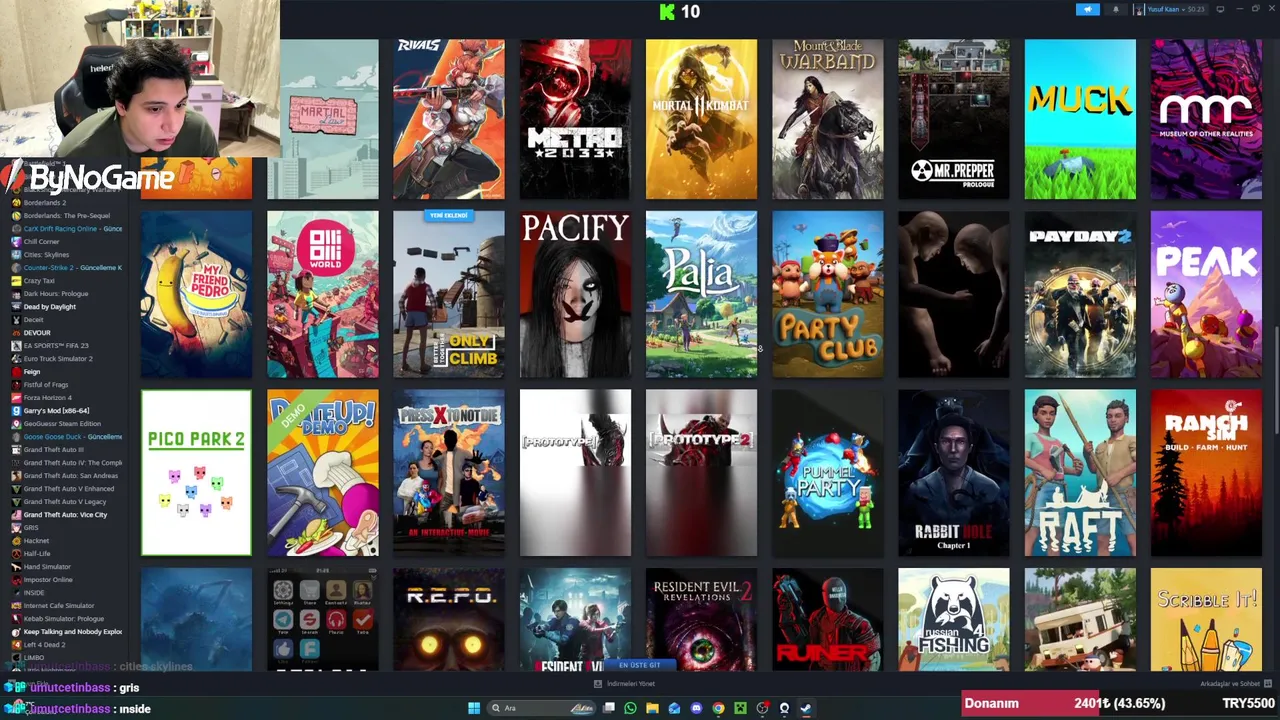
Task: Click the Garry's Mod blue g icon
Action: (16, 411)
